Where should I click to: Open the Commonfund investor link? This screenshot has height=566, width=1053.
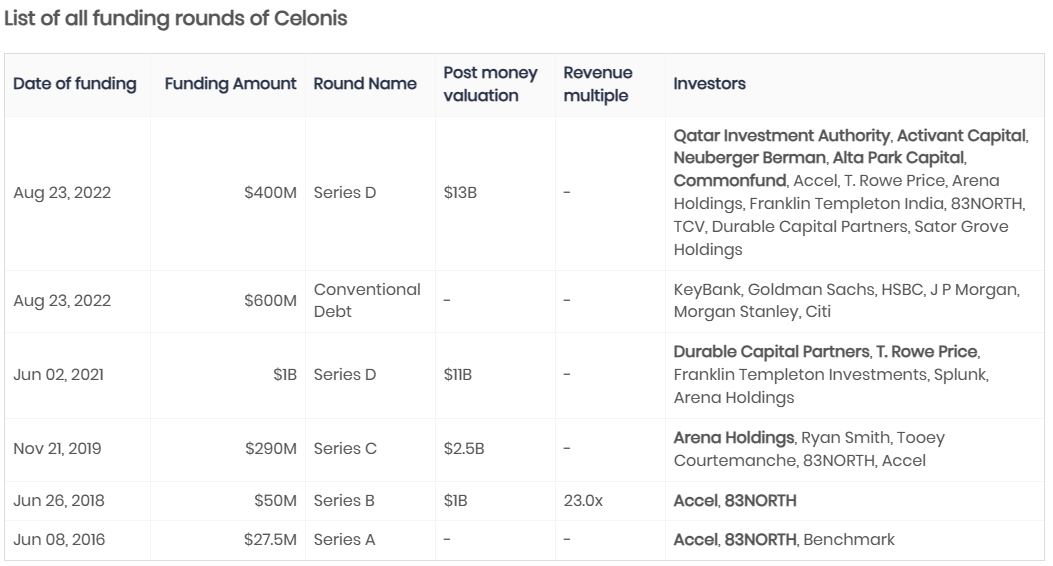[729, 181]
